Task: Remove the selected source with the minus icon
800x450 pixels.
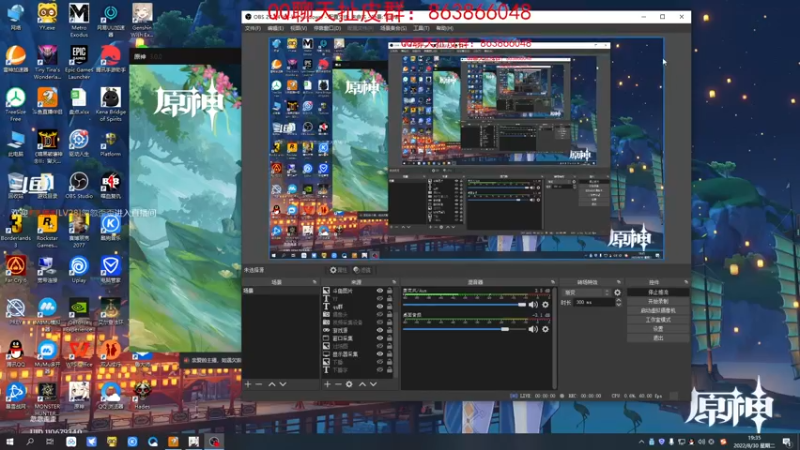Action: (338, 384)
